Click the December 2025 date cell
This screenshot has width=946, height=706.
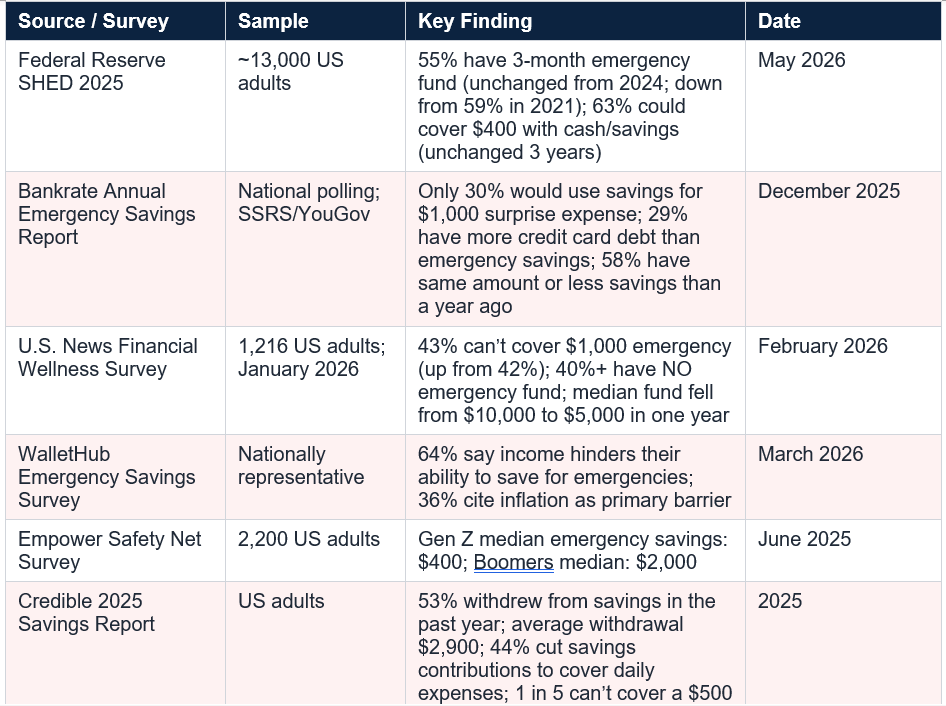[x=843, y=249]
